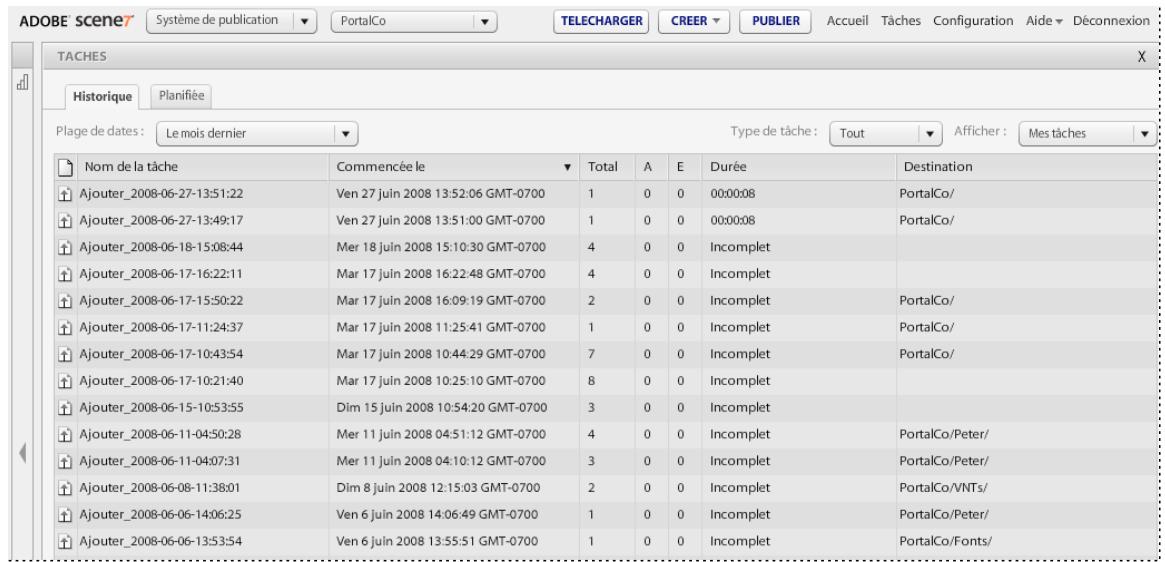This screenshot has height=562, width=1165.
Task: Click the document icon in table header
Action: click(64, 167)
